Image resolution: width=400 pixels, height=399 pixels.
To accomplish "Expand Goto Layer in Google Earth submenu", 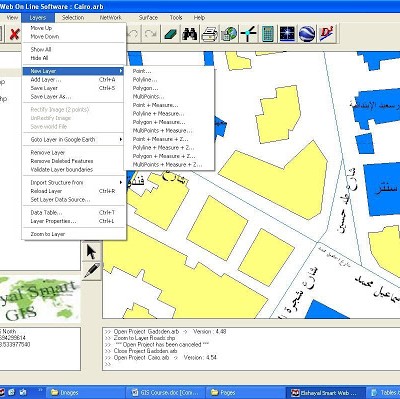I will click(x=74, y=140).
